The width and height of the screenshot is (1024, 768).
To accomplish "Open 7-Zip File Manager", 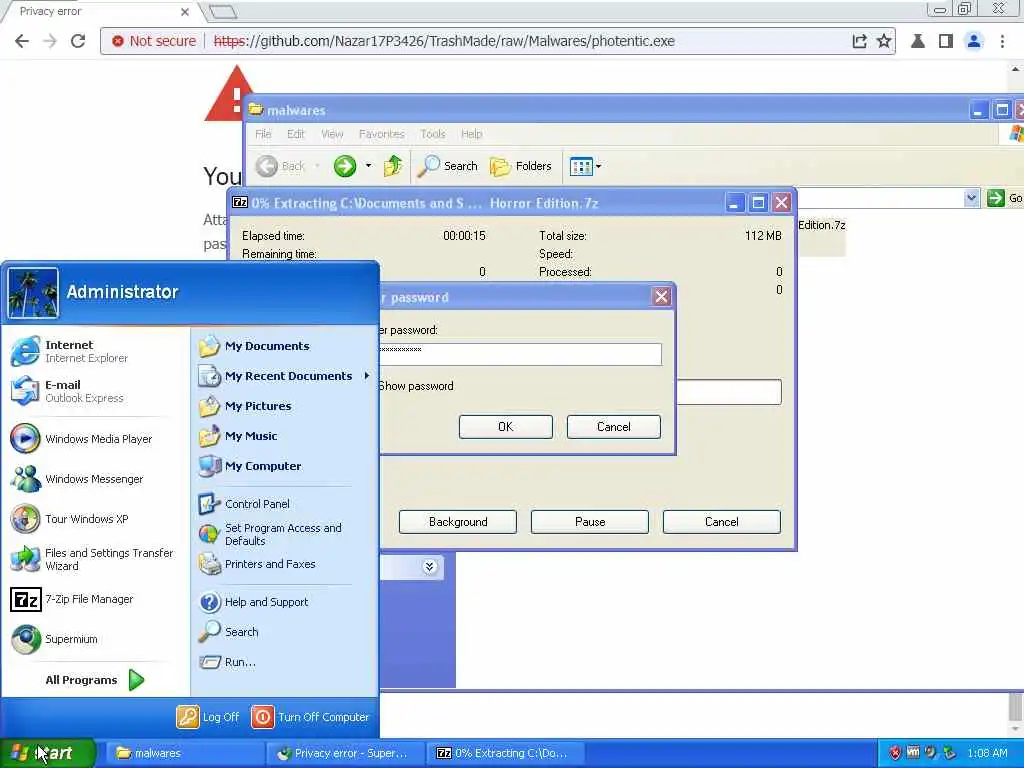I will click(x=72, y=599).
